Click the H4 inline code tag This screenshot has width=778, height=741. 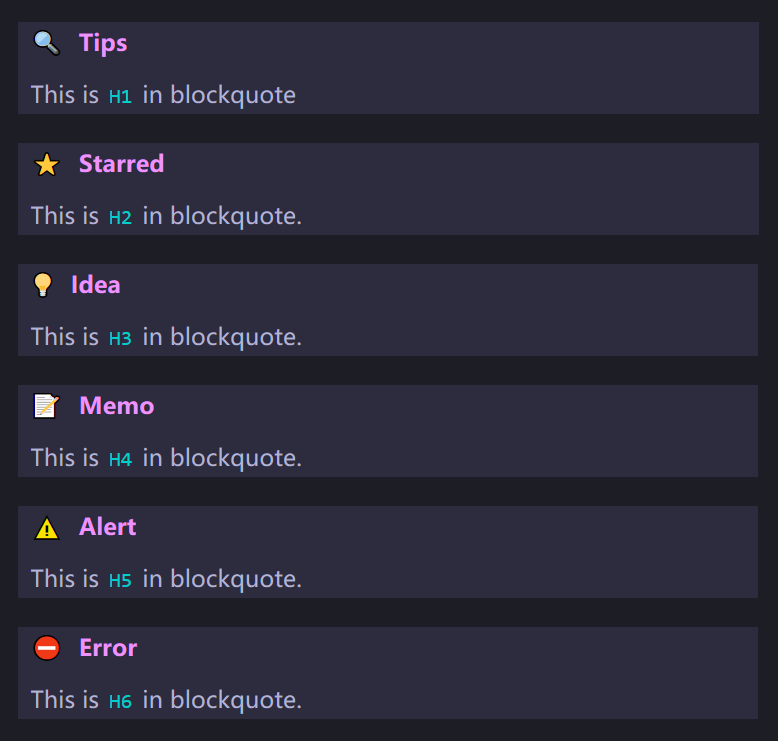pos(120,460)
